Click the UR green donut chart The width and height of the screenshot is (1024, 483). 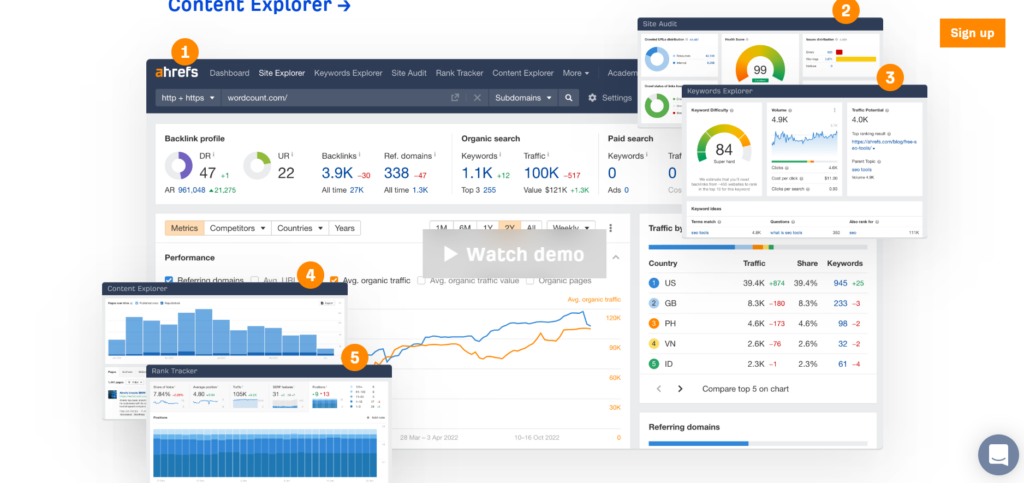coord(257,166)
